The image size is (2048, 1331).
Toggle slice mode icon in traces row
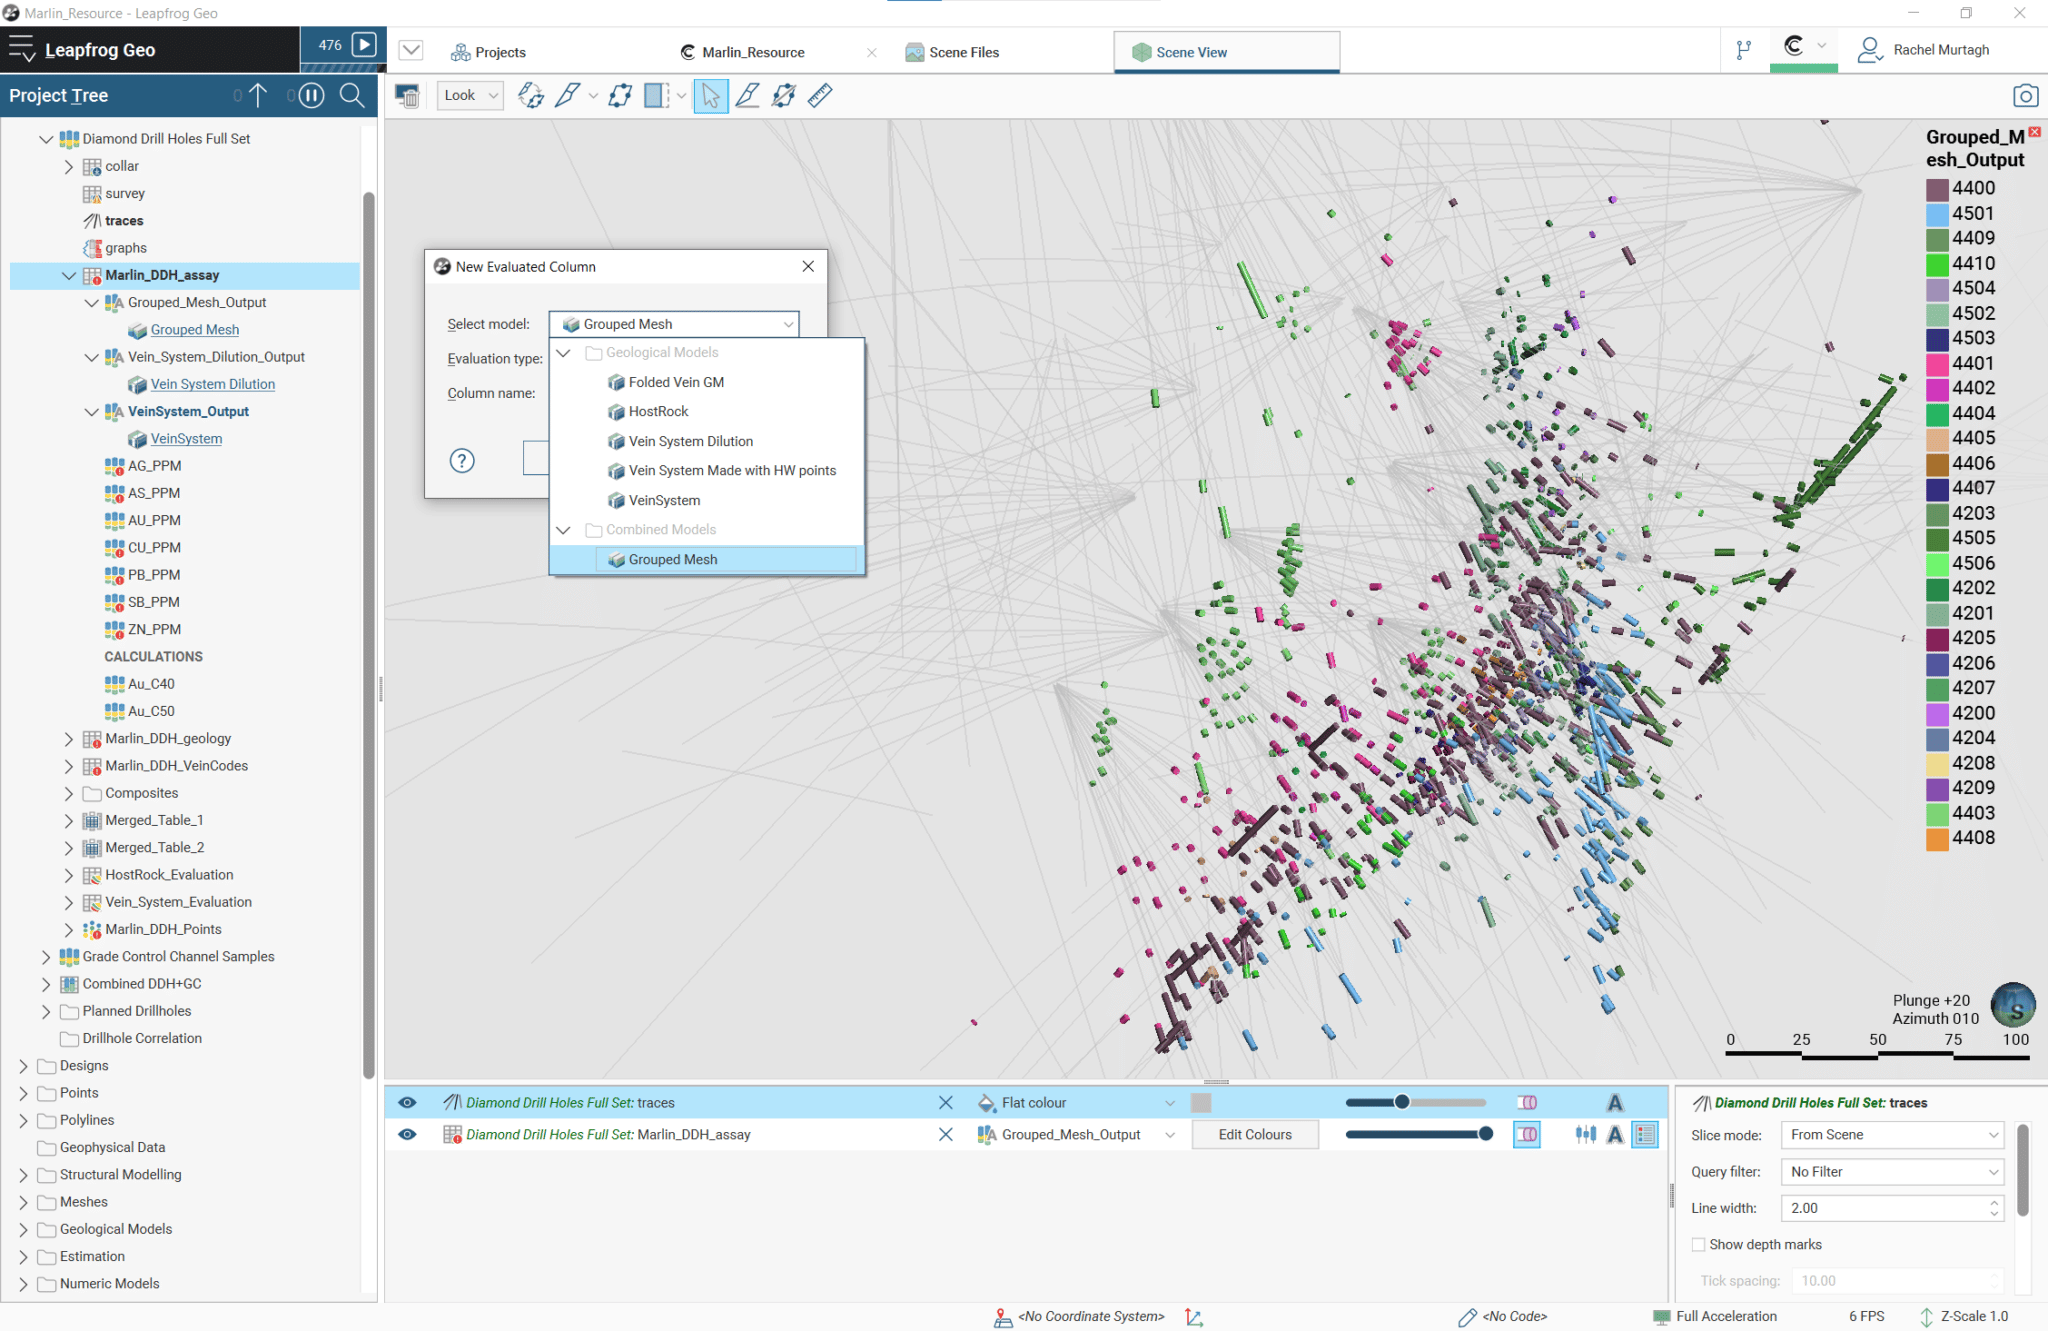[1527, 1103]
